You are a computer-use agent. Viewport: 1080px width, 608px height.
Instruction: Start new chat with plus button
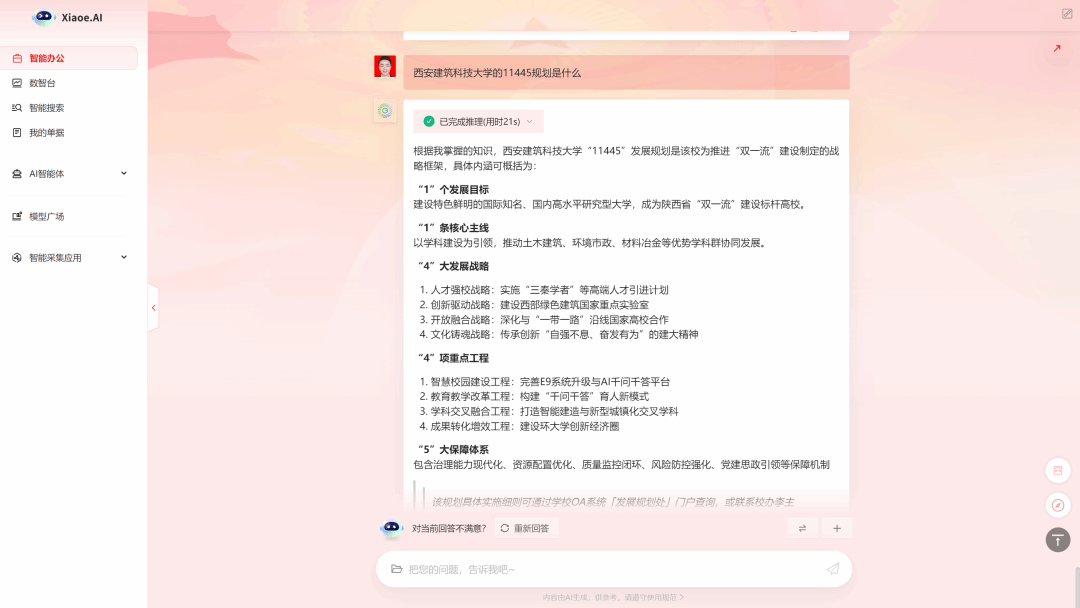837,528
